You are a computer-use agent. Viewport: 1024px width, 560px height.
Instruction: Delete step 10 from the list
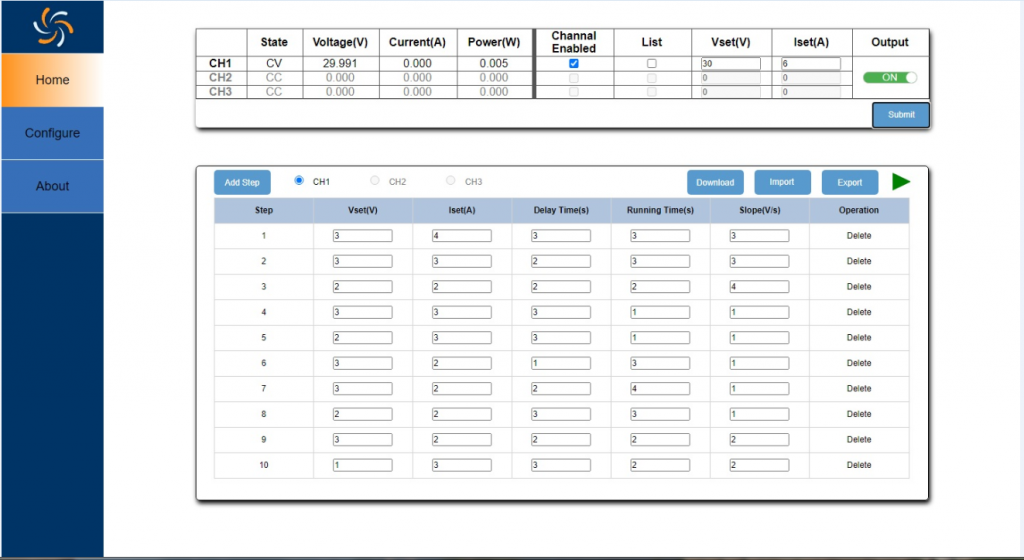point(858,465)
